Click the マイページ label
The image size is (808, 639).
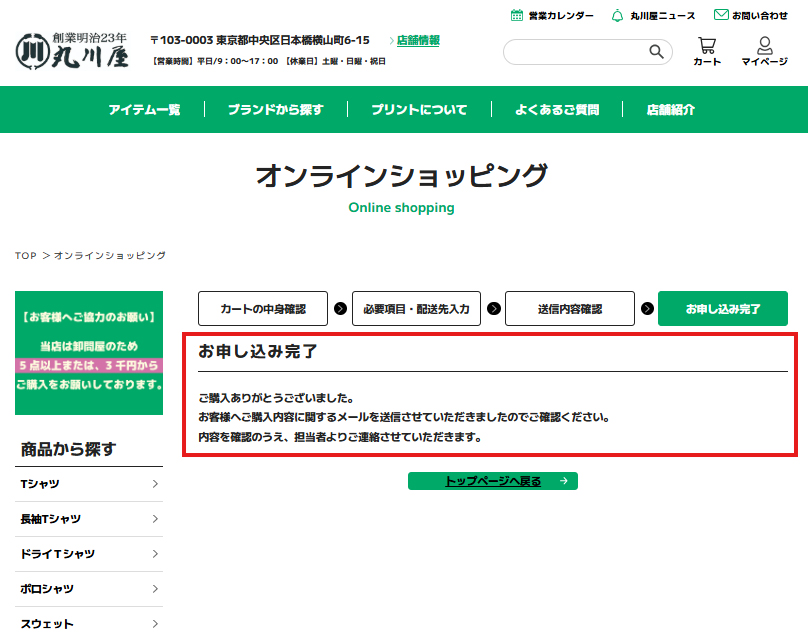tap(765, 61)
